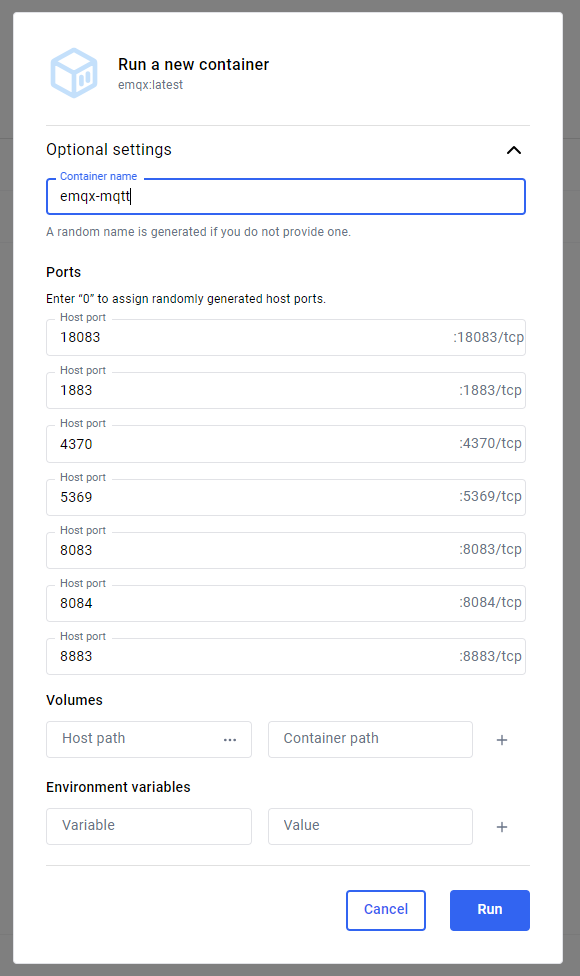
Task: Edit host port for 8883/tcp
Action: coord(286,656)
